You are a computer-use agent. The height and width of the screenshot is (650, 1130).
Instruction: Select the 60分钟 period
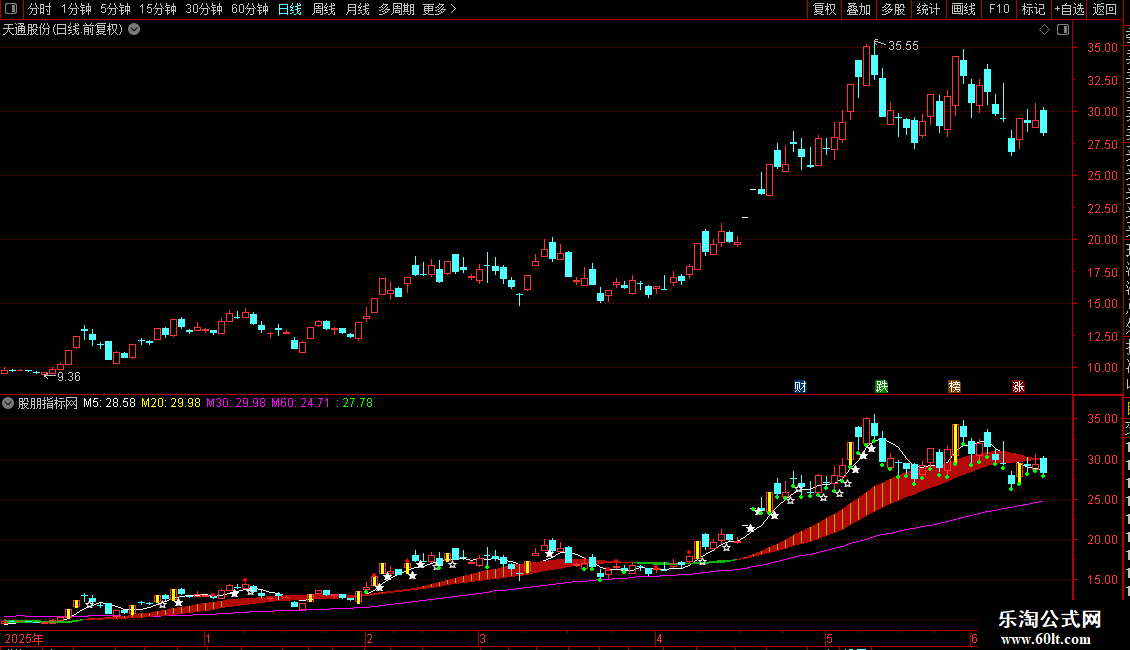click(x=249, y=9)
